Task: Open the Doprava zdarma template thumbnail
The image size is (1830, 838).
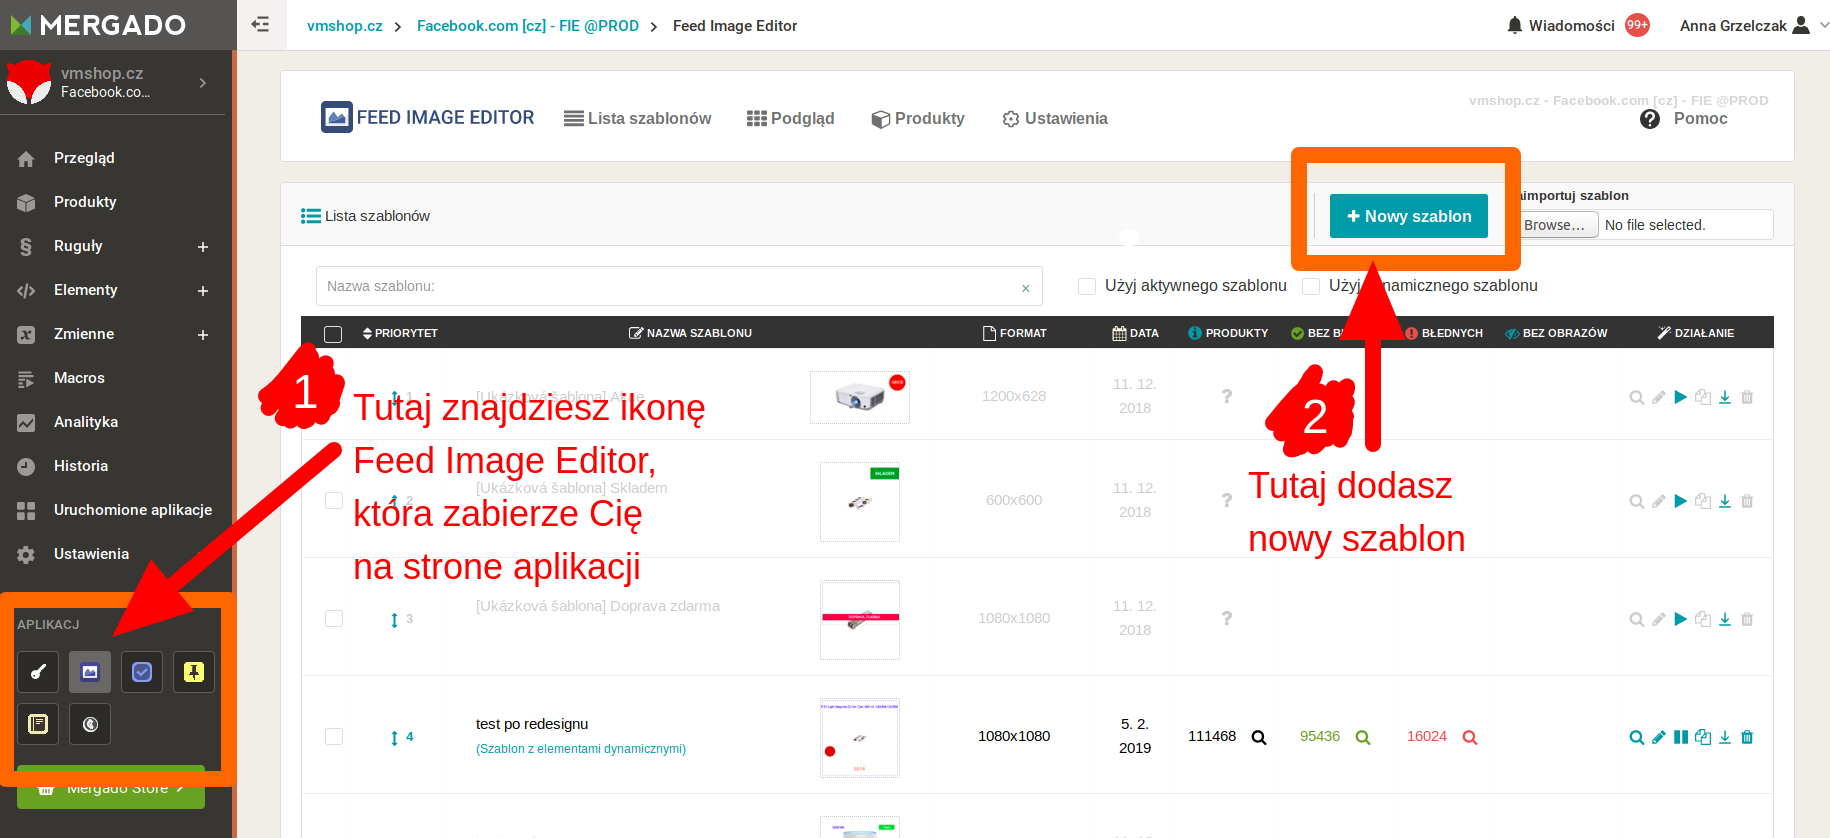Action: click(x=860, y=620)
